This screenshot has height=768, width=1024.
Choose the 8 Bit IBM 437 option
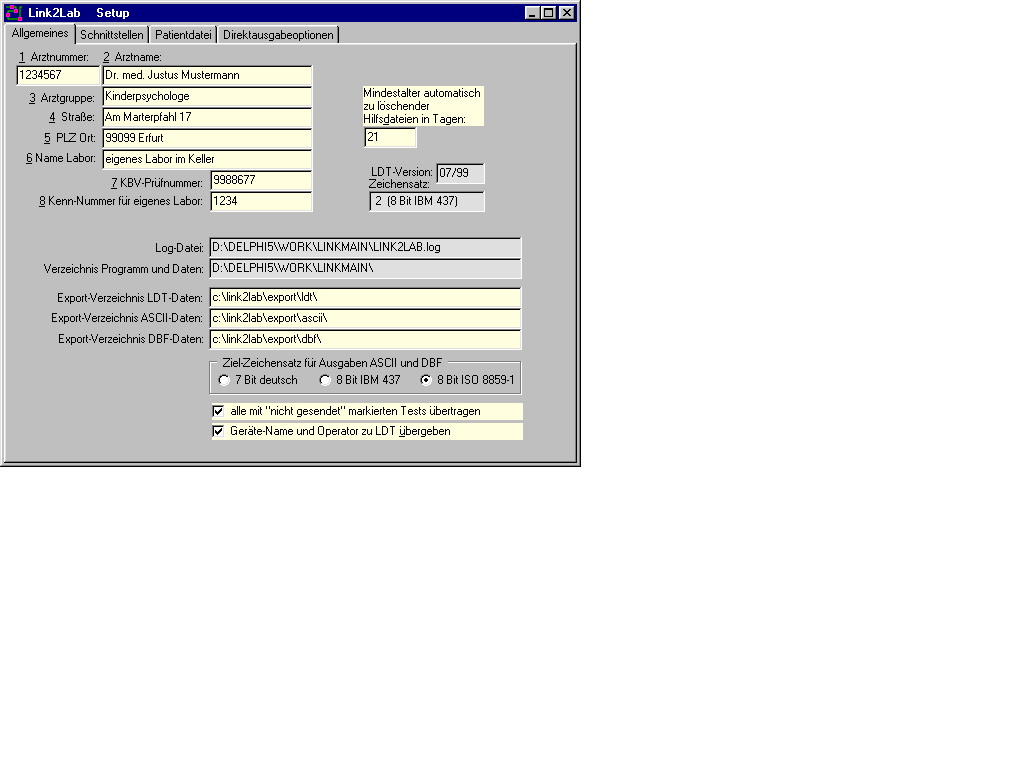pos(325,380)
